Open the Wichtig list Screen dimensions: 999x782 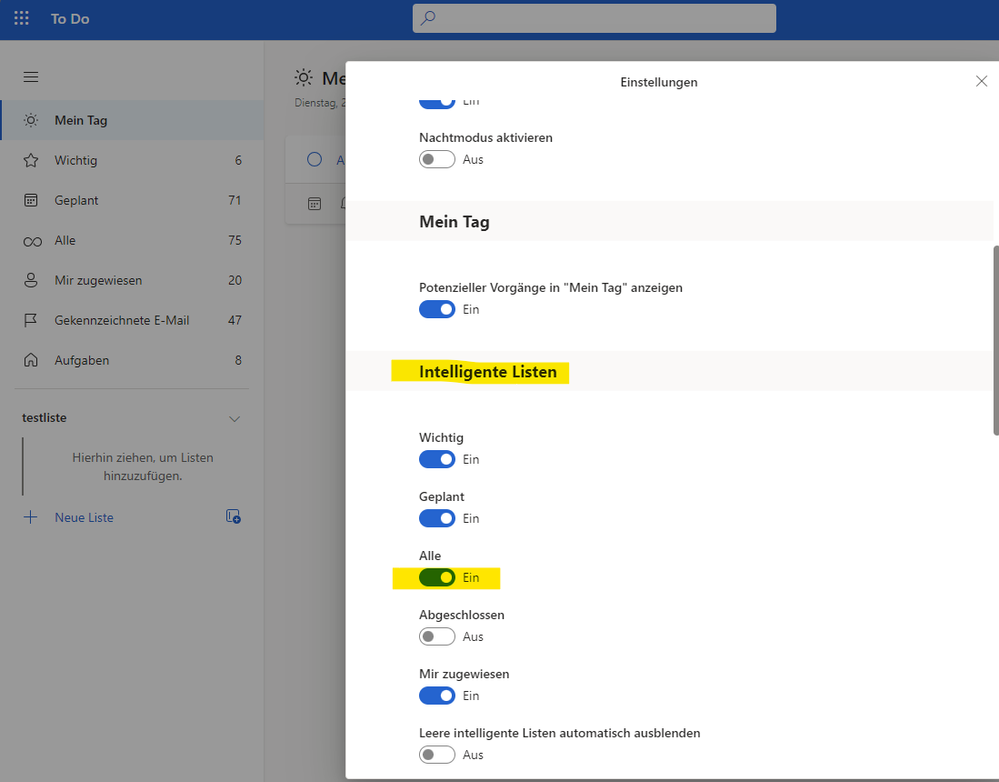133,161
